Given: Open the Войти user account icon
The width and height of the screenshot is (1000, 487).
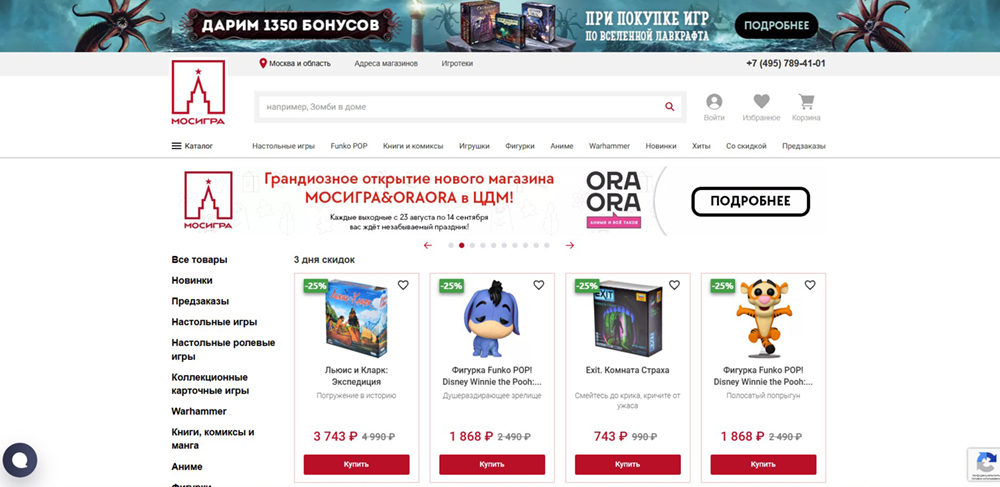Looking at the screenshot, I should point(714,101).
